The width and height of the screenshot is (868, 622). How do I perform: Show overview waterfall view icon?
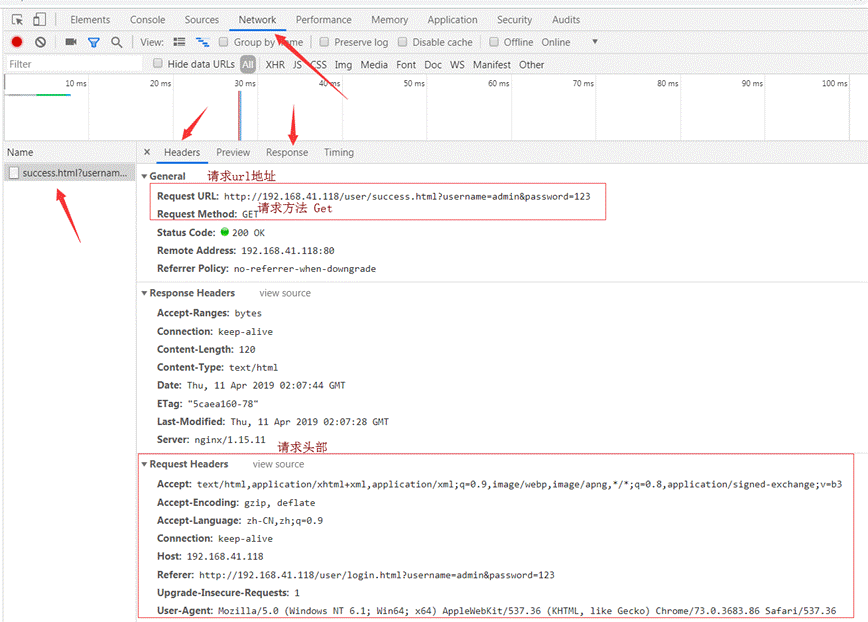point(202,42)
